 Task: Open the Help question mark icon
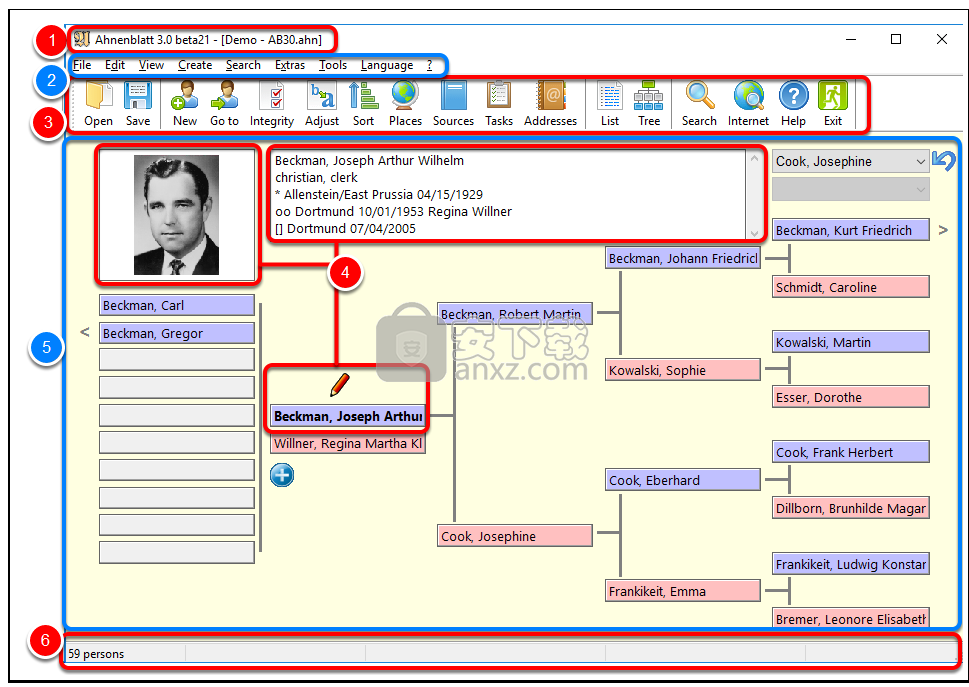click(793, 96)
